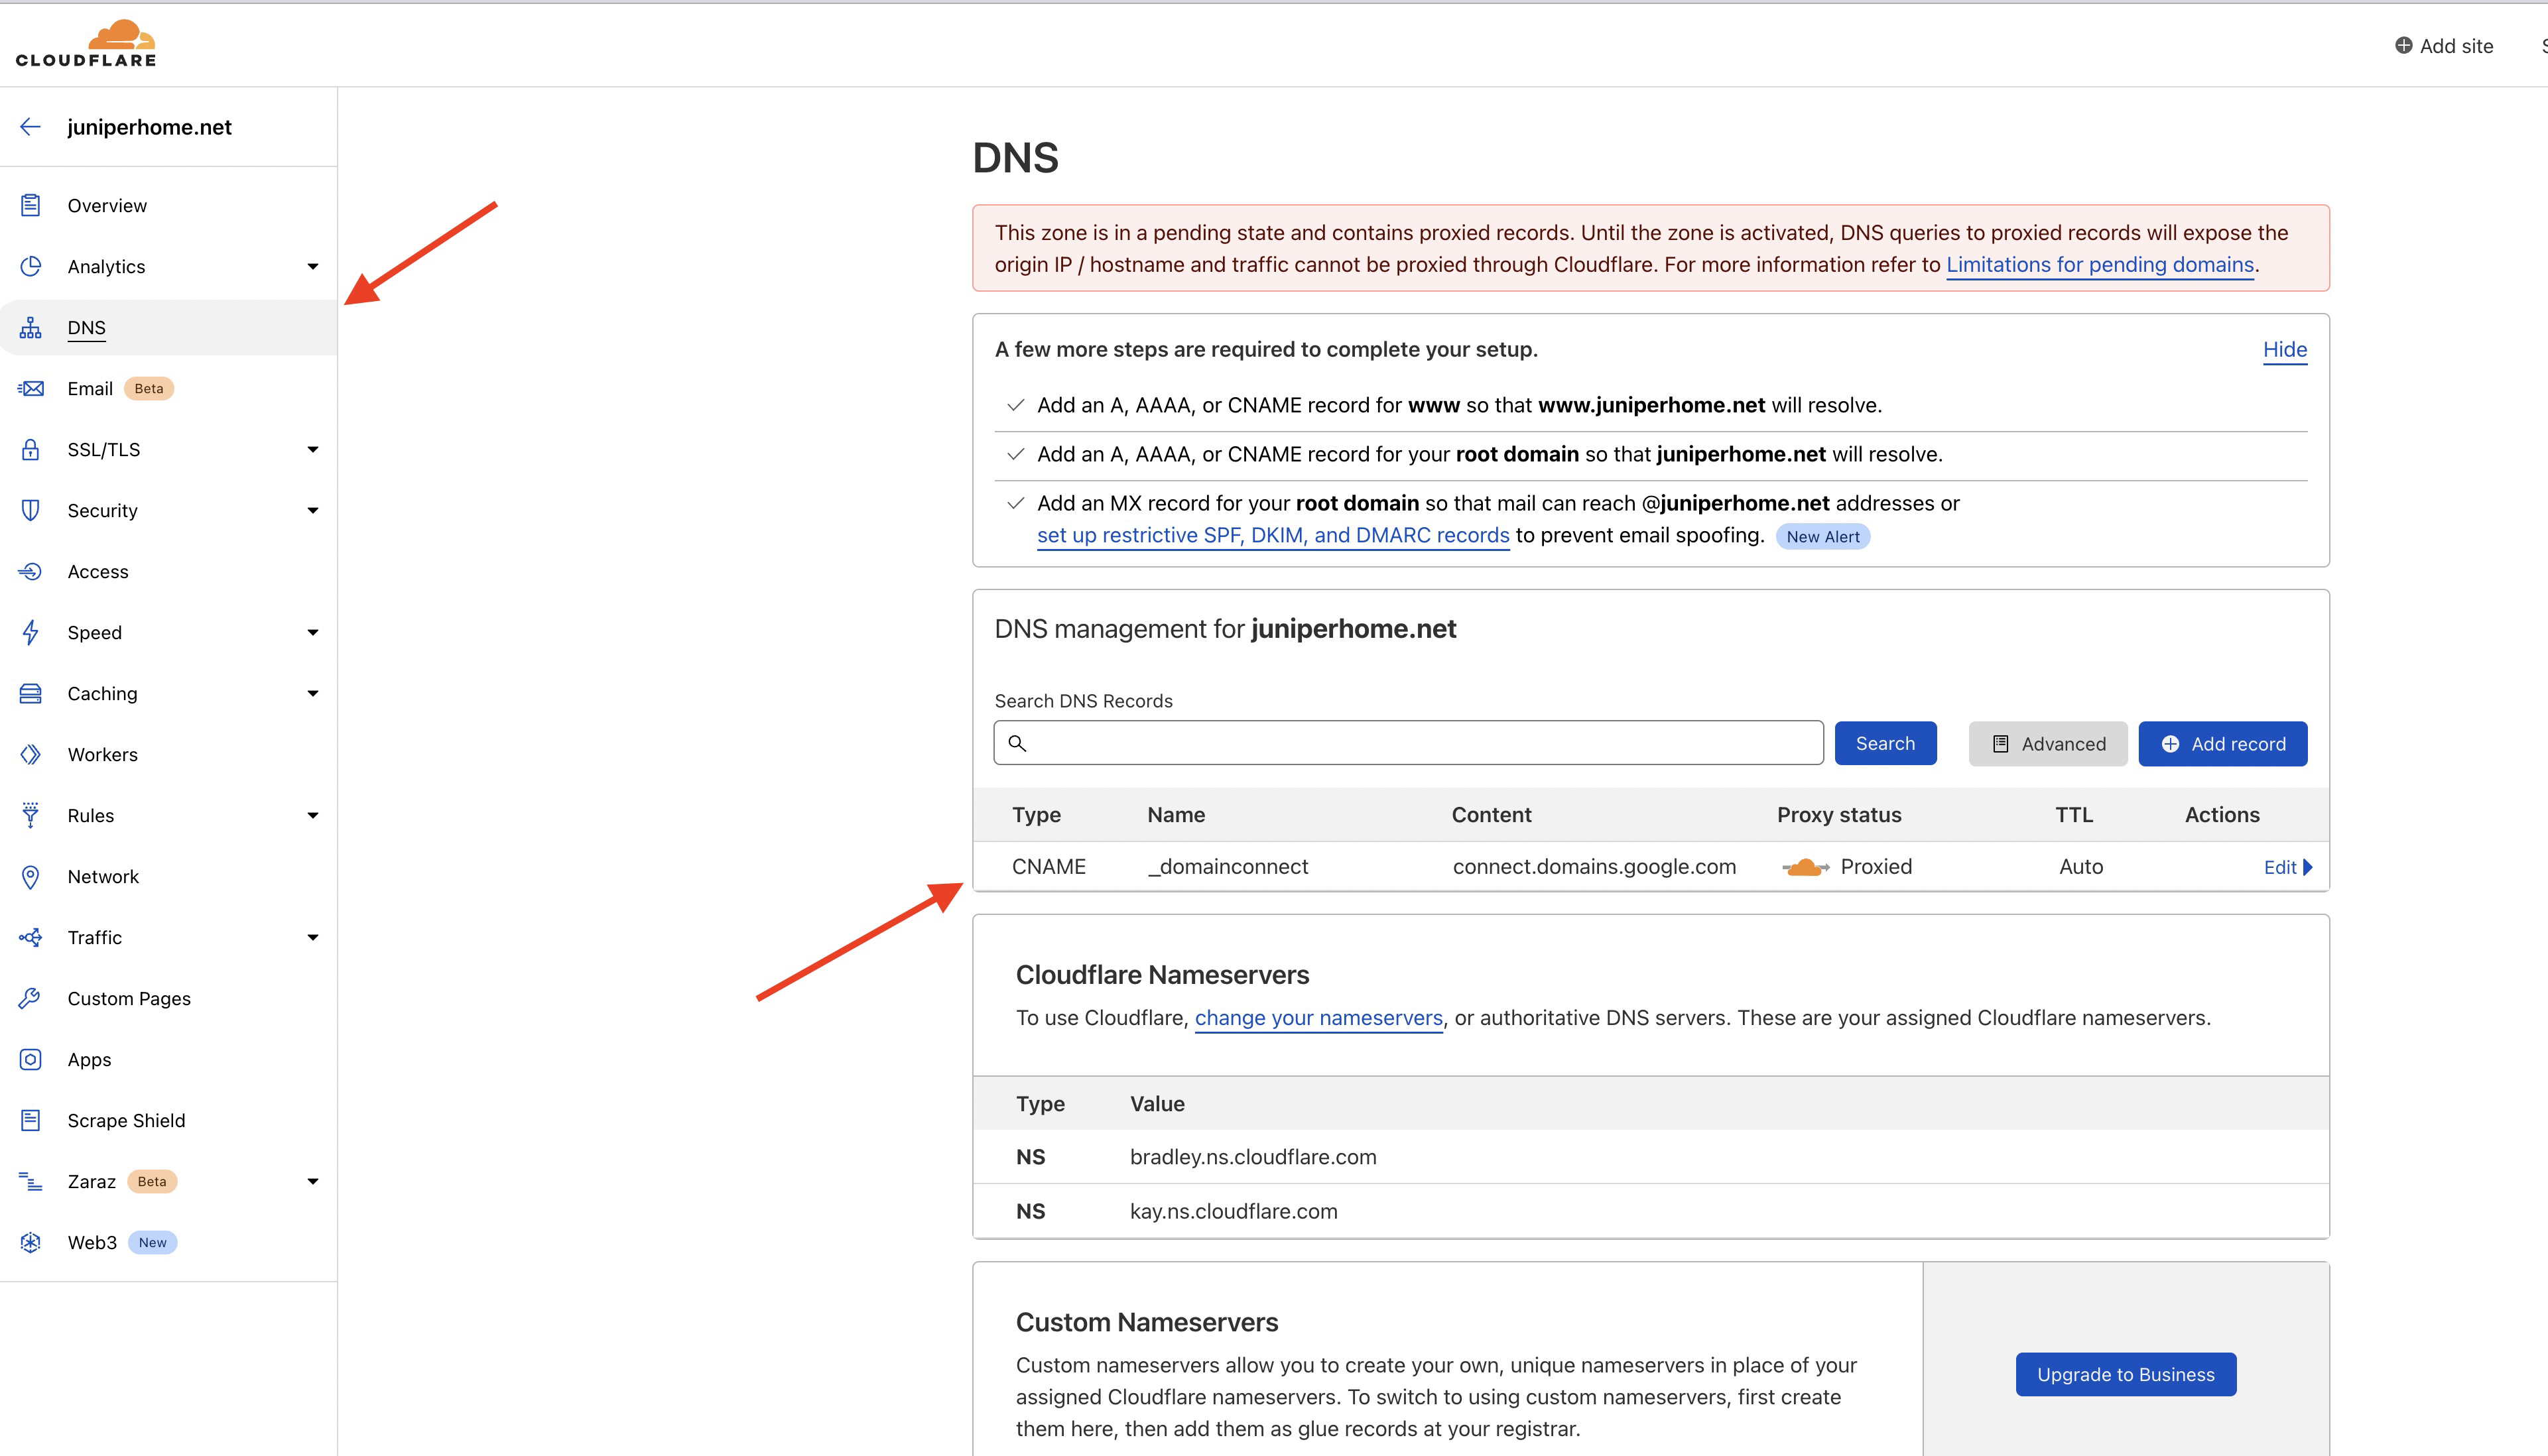Expand the Rules submenu arrow
Viewport: 2548px width, 1456px height.
(313, 815)
